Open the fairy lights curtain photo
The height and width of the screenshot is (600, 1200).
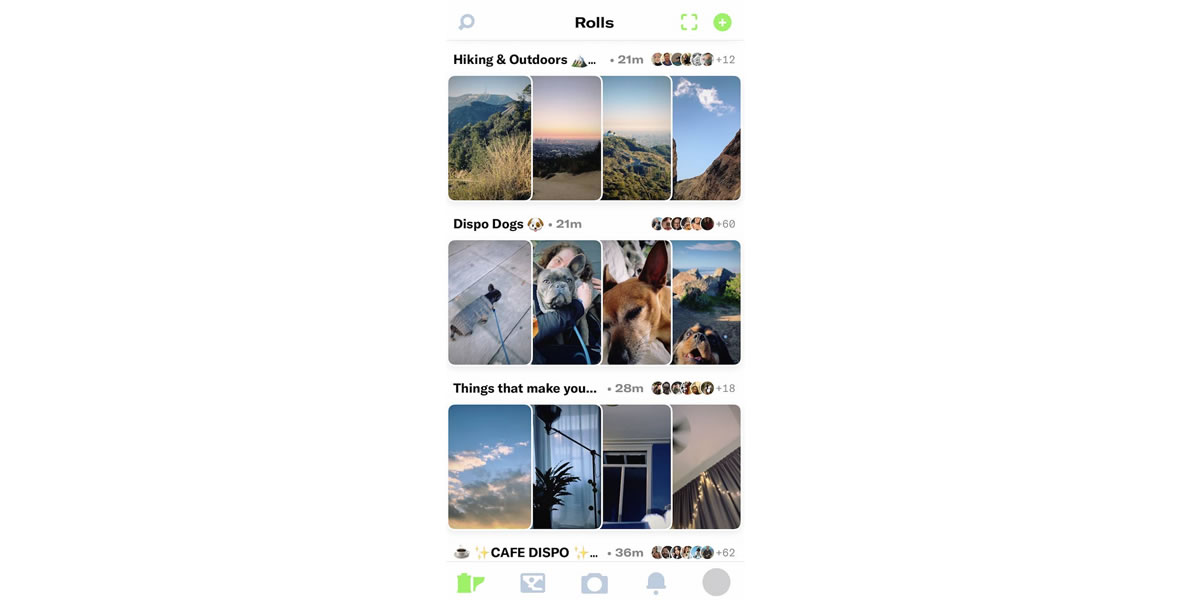pyautogui.click(x=707, y=466)
